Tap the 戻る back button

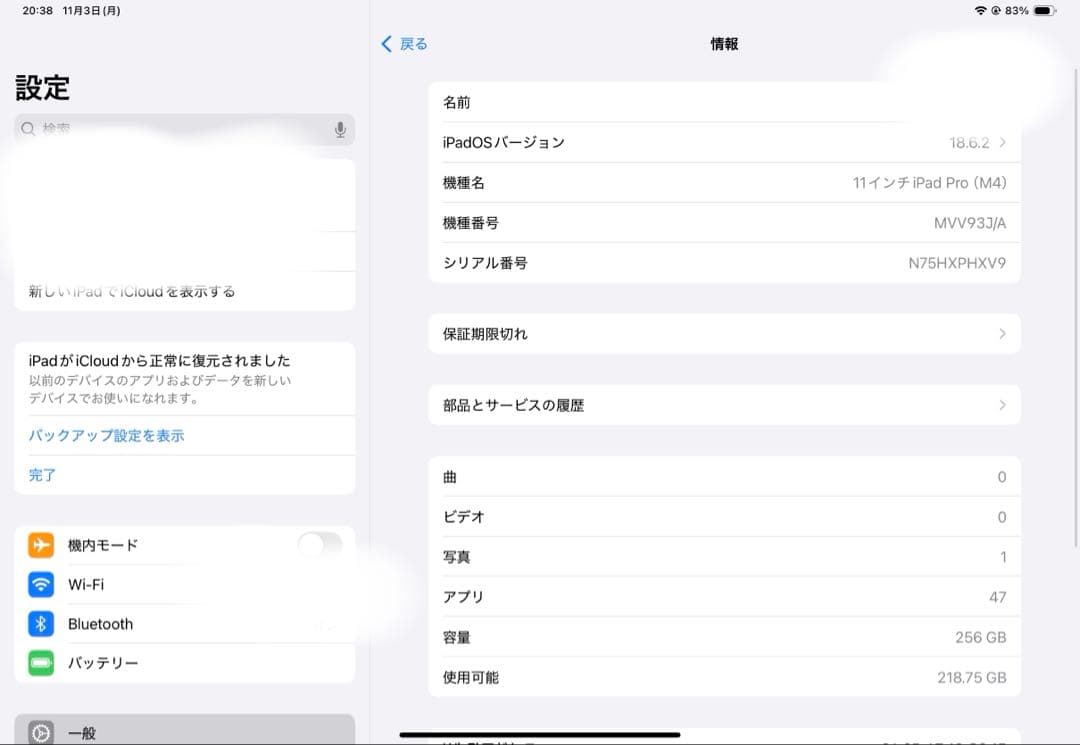[x=404, y=44]
